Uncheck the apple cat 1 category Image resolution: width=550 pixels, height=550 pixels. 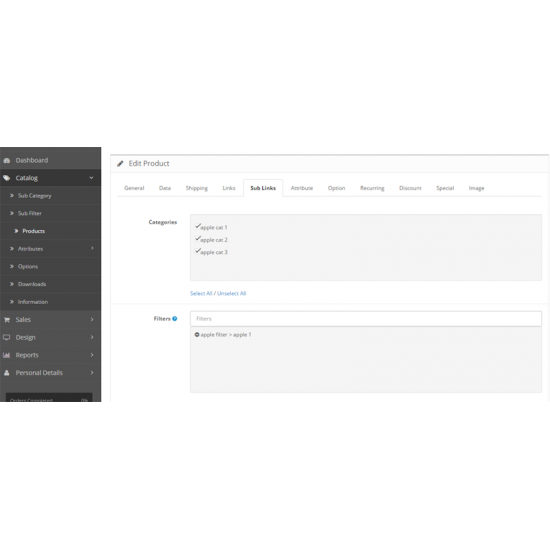(x=198, y=226)
